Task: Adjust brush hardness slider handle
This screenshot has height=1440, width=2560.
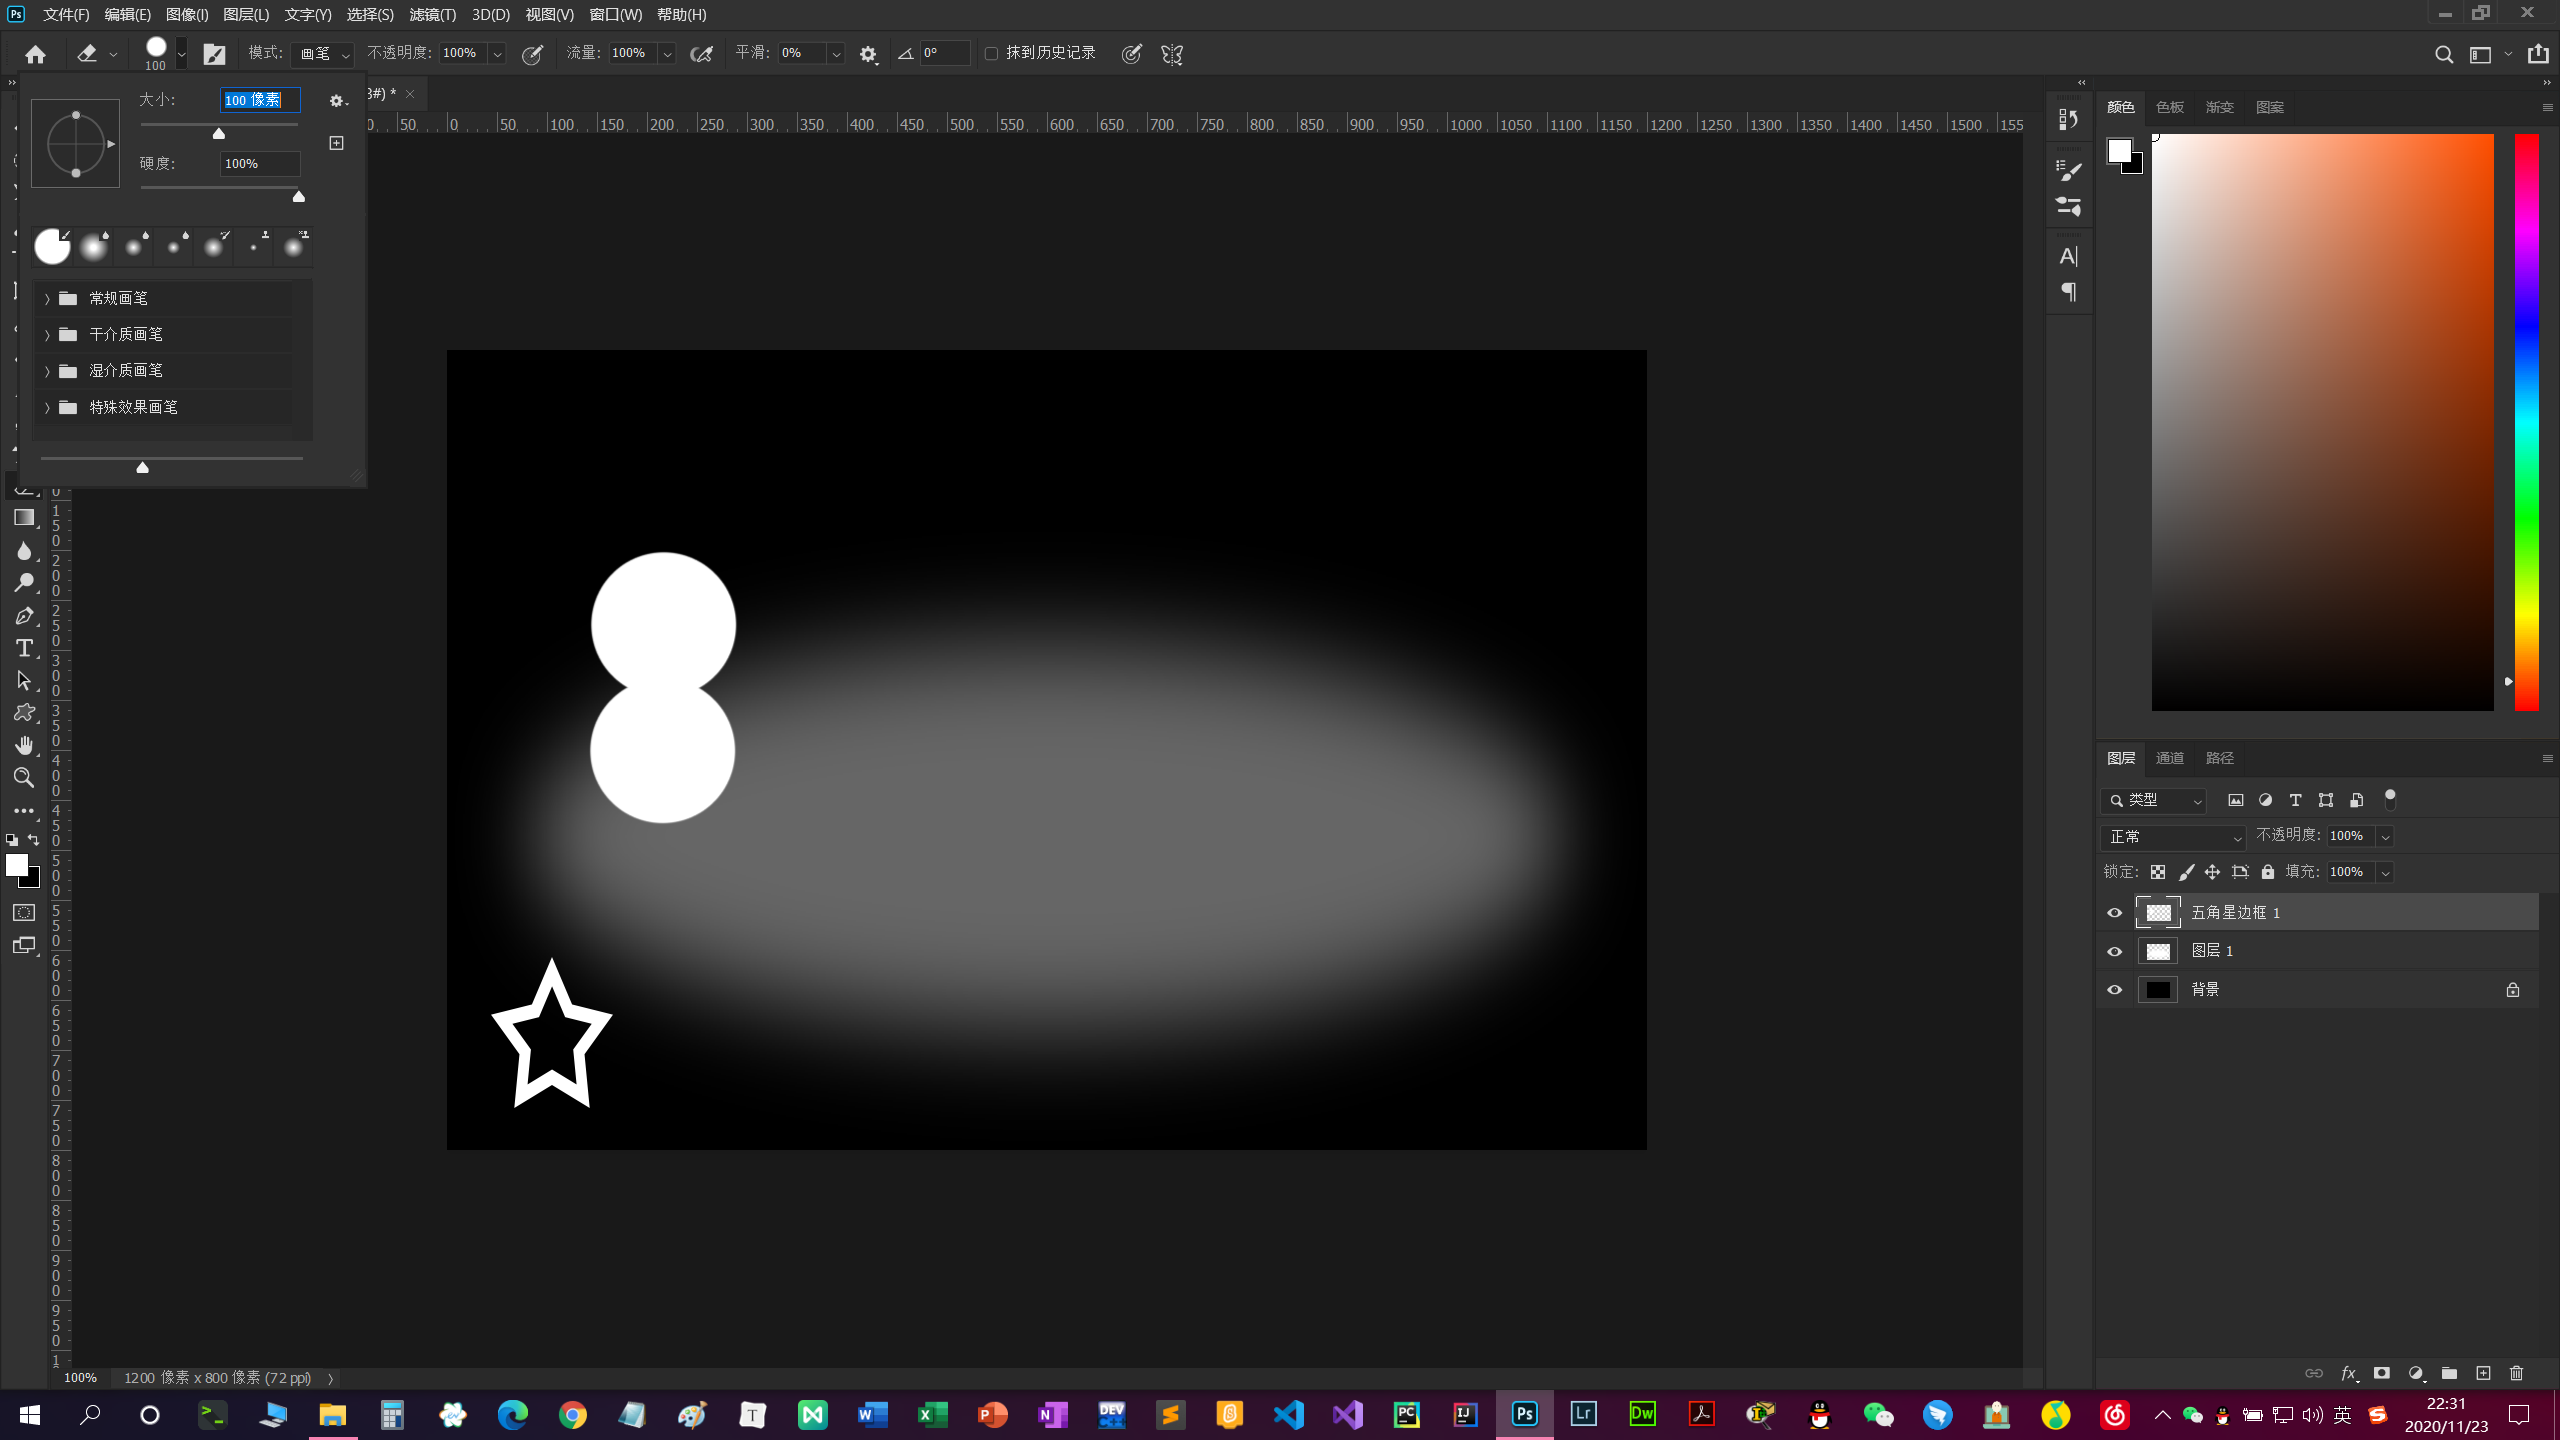Action: (298, 196)
